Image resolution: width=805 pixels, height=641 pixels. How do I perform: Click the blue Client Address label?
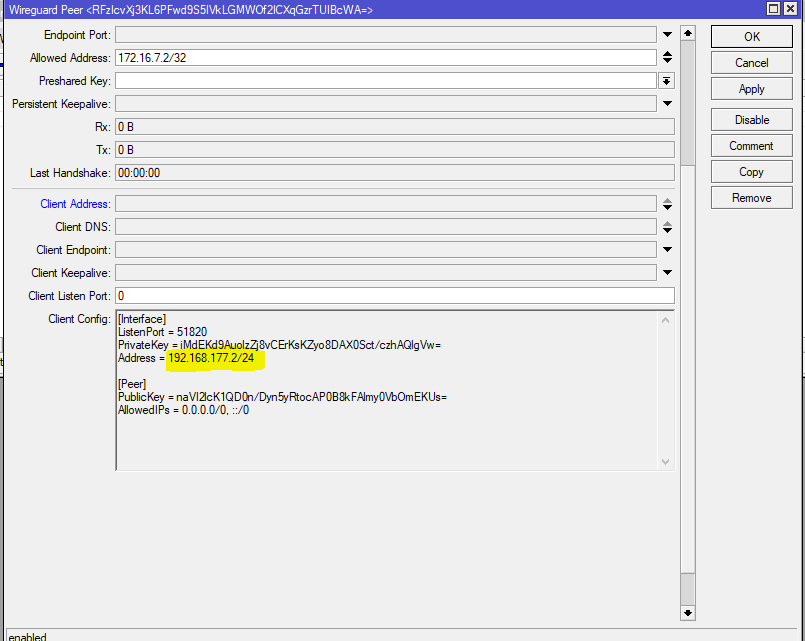coord(75,204)
